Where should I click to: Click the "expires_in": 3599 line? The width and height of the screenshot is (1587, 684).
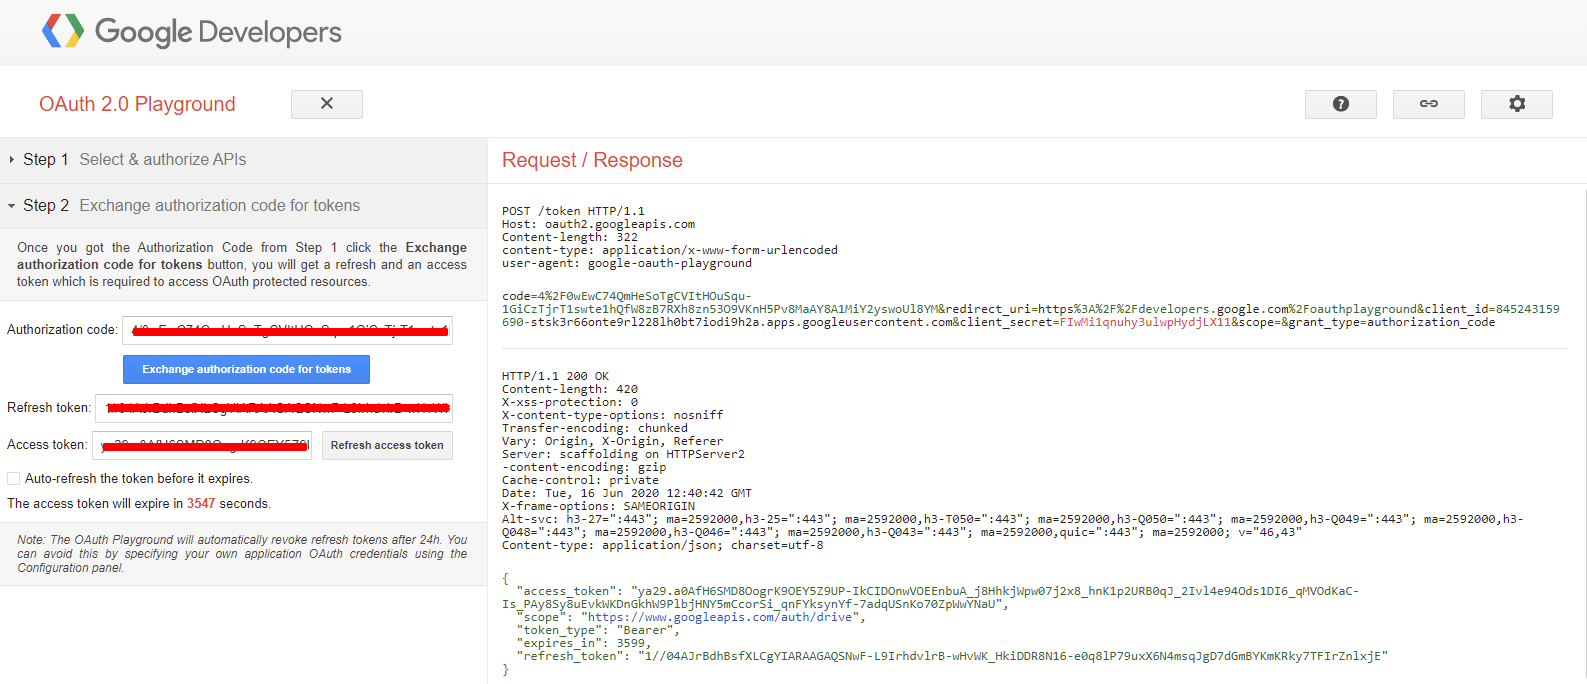pos(585,644)
